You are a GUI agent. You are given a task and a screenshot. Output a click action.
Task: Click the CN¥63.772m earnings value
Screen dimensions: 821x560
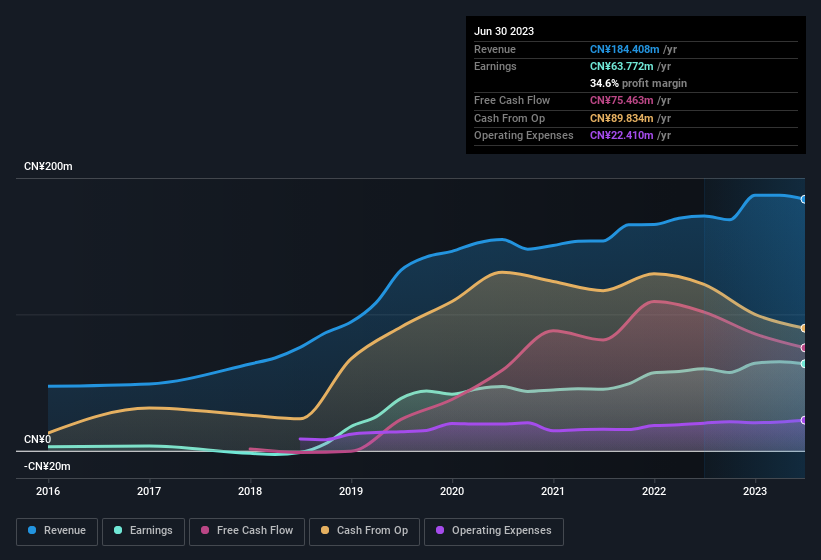[x=622, y=66]
